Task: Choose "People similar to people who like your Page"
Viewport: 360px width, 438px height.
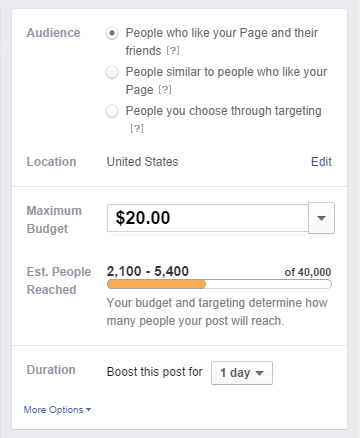Action: [112, 72]
